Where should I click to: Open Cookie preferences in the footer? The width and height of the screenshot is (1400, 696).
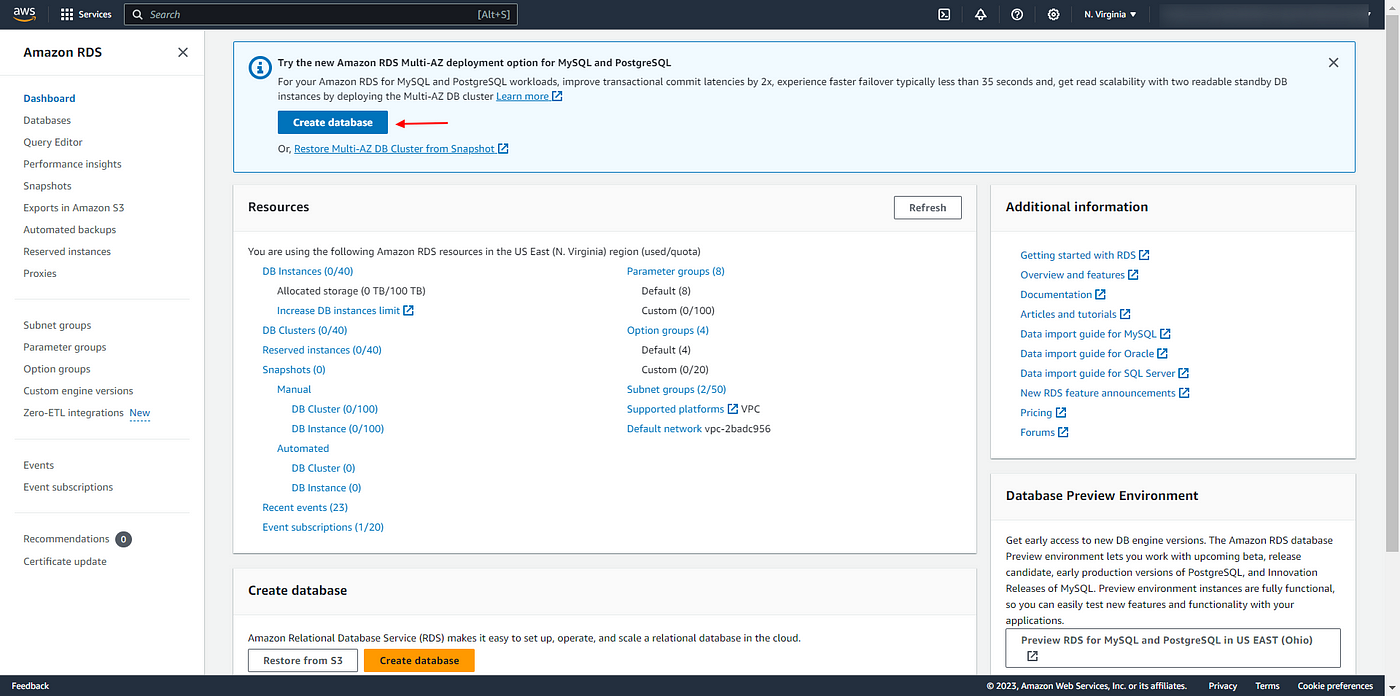(1335, 686)
